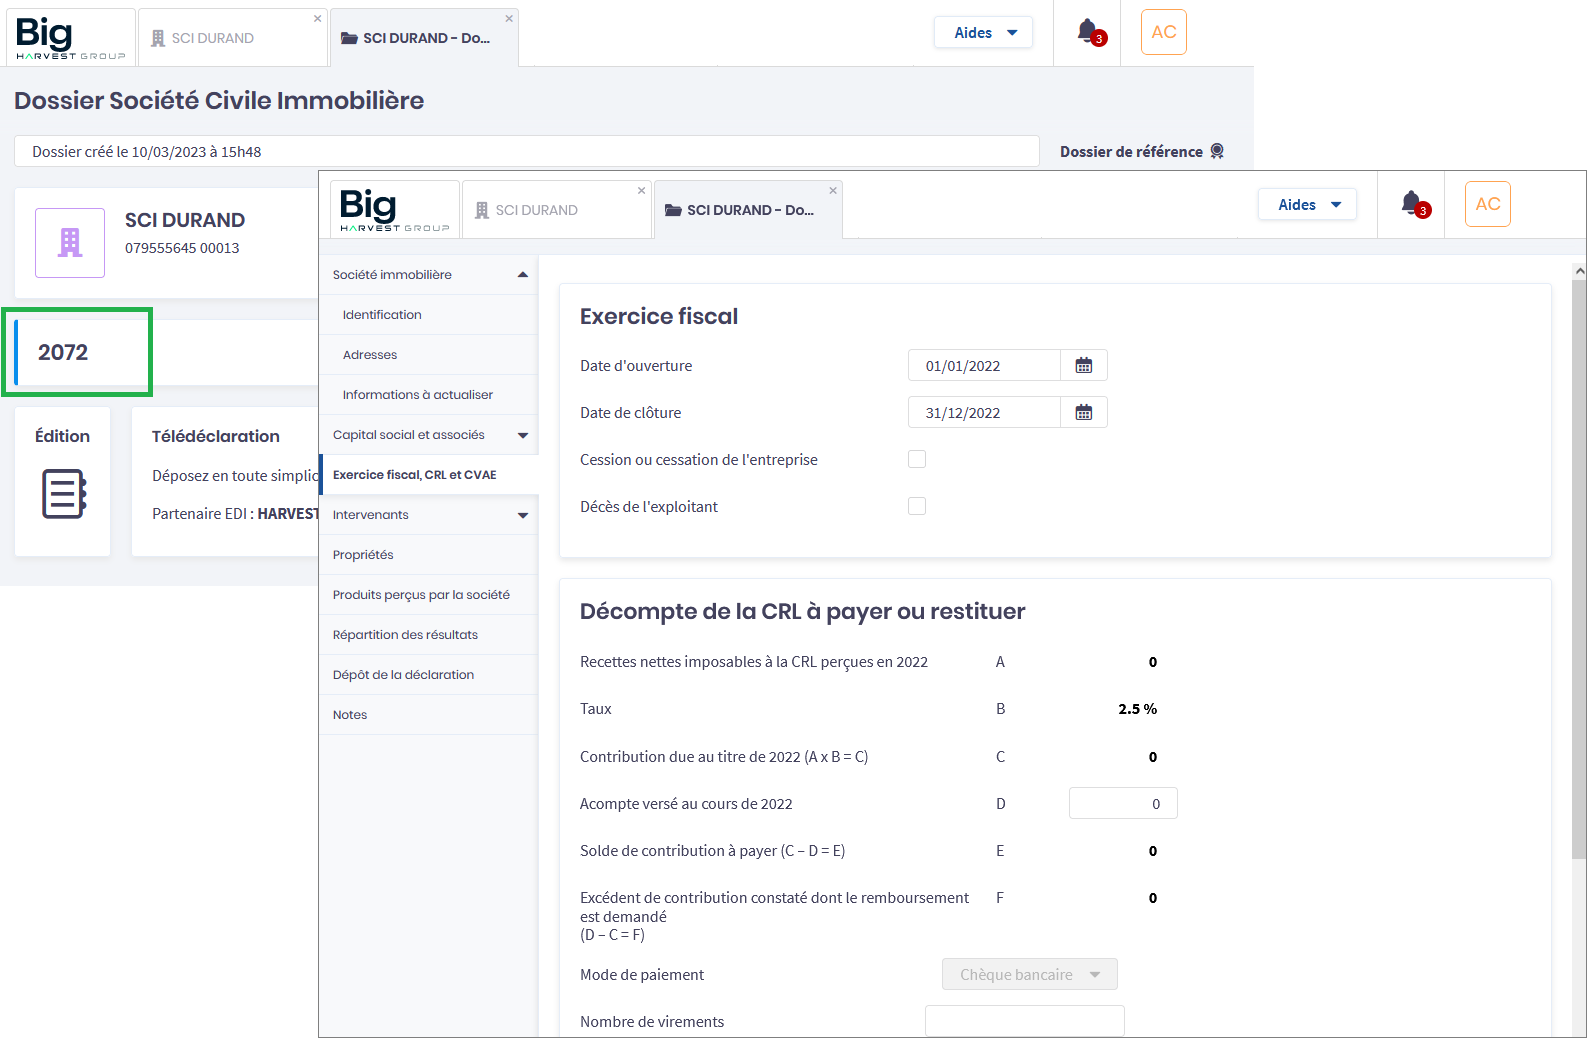
Task: Close the SCI DURAND - Do... tab in front window
Action: tap(833, 190)
